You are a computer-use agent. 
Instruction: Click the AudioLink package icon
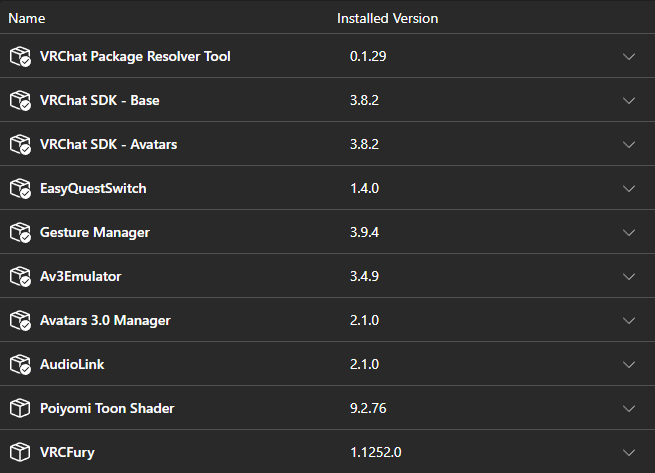[20, 364]
